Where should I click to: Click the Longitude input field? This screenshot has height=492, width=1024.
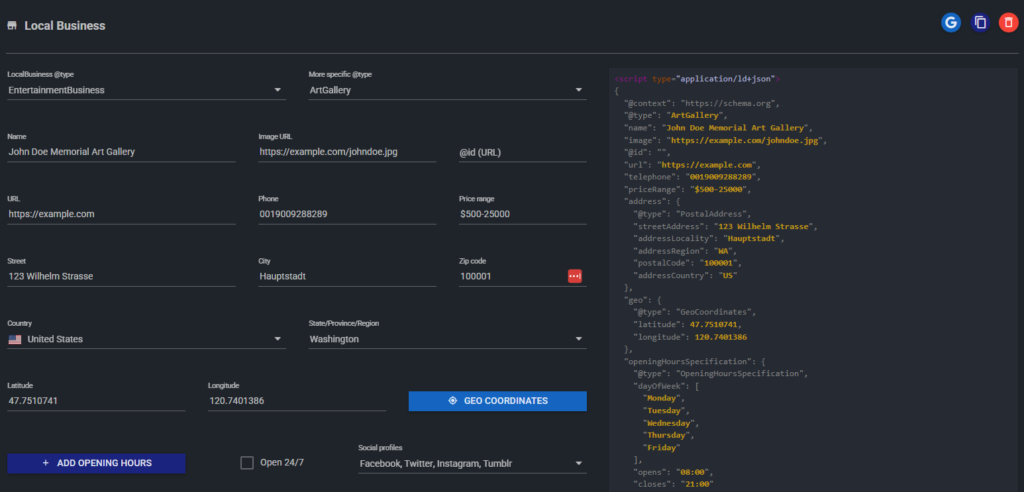(297, 401)
